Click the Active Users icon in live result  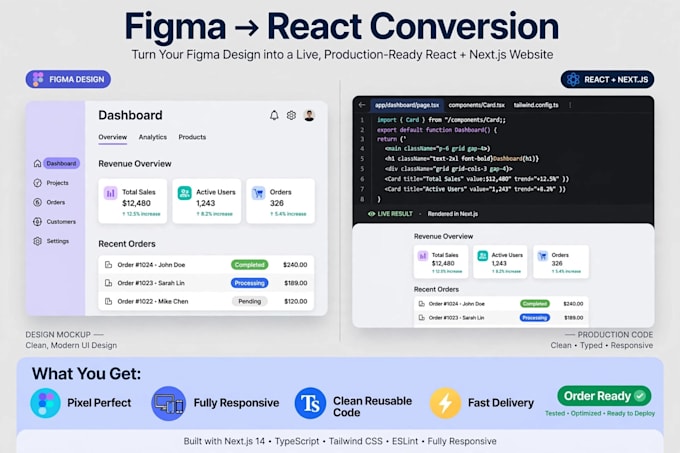pyautogui.click(x=483, y=256)
